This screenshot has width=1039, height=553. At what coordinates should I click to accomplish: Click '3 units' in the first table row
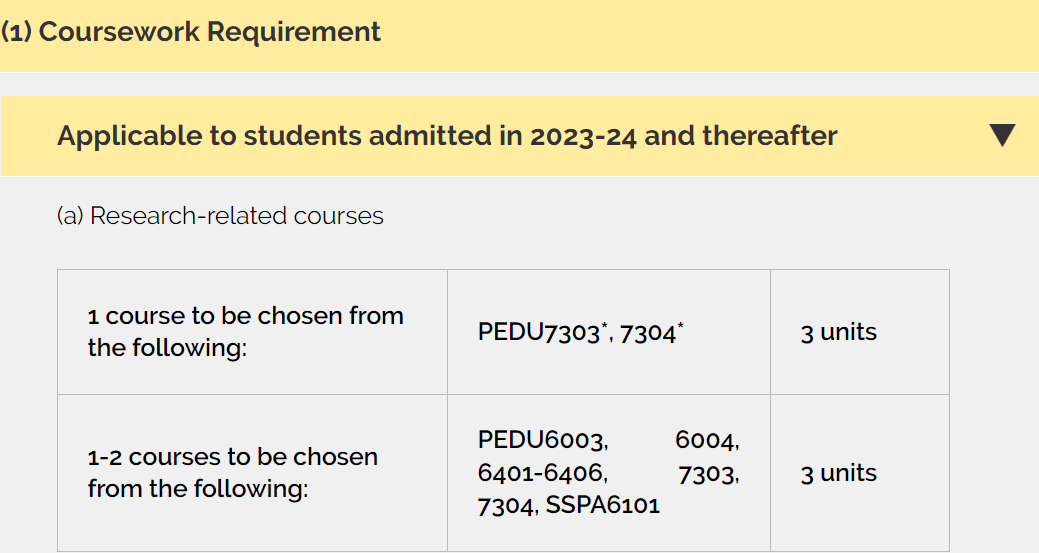pyautogui.click(x=838, y=332)
